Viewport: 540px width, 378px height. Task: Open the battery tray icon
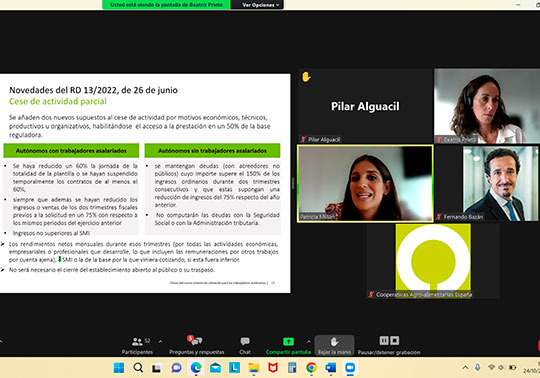(x=512, y=368)
